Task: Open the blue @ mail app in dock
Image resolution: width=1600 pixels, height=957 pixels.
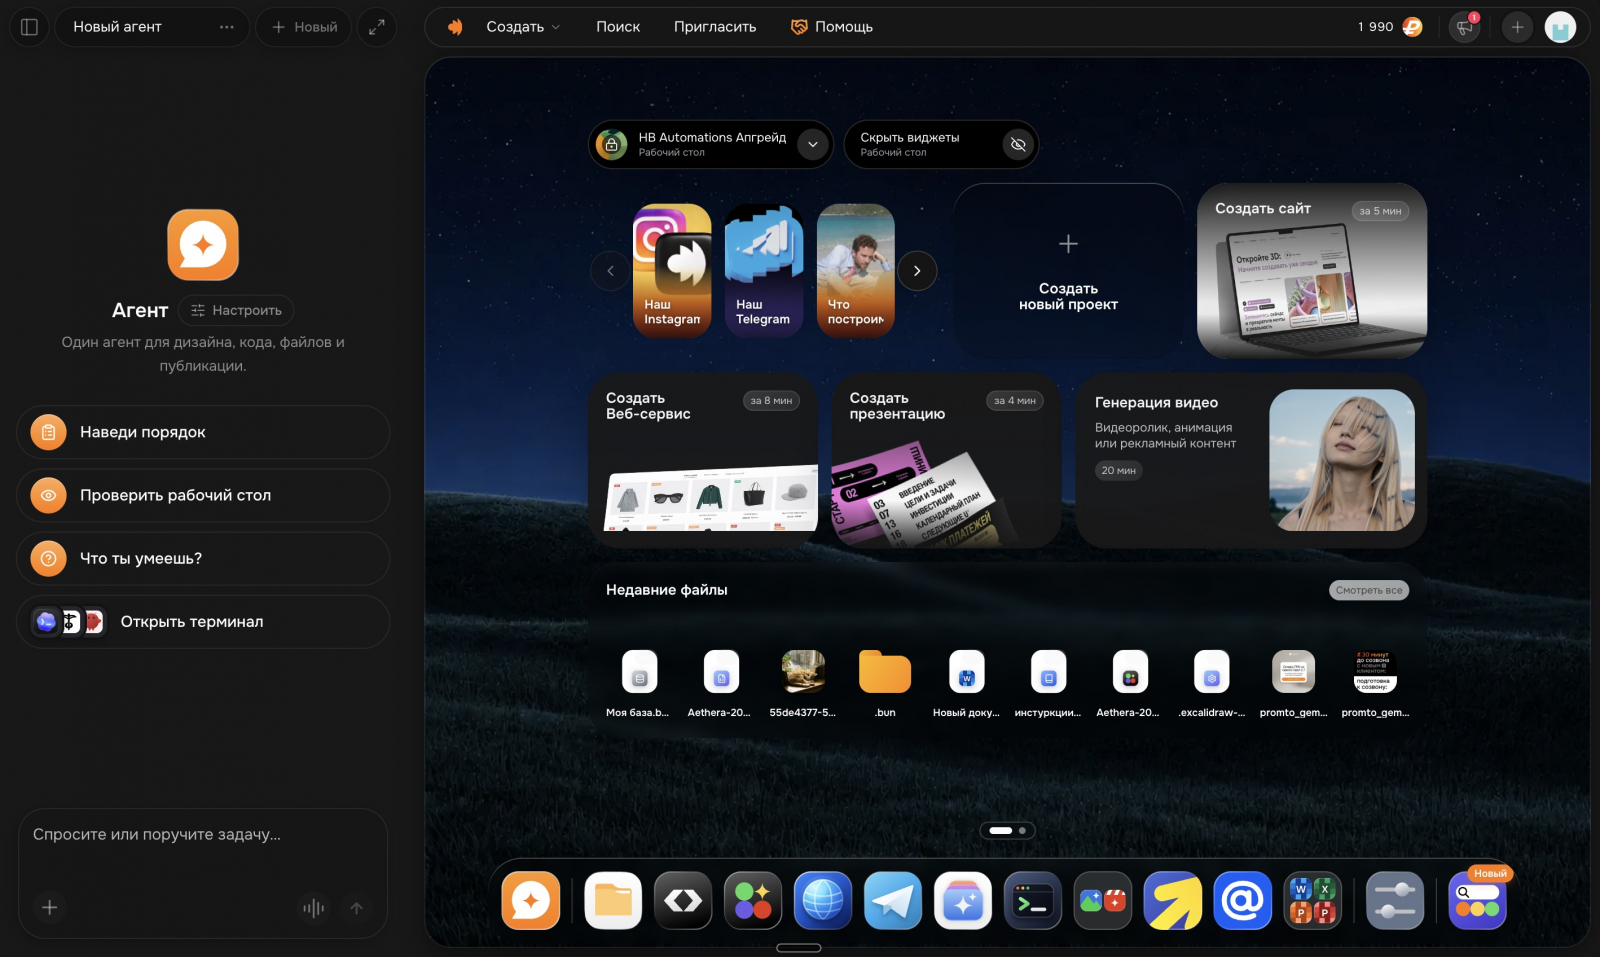Action: click(1243, 901)
